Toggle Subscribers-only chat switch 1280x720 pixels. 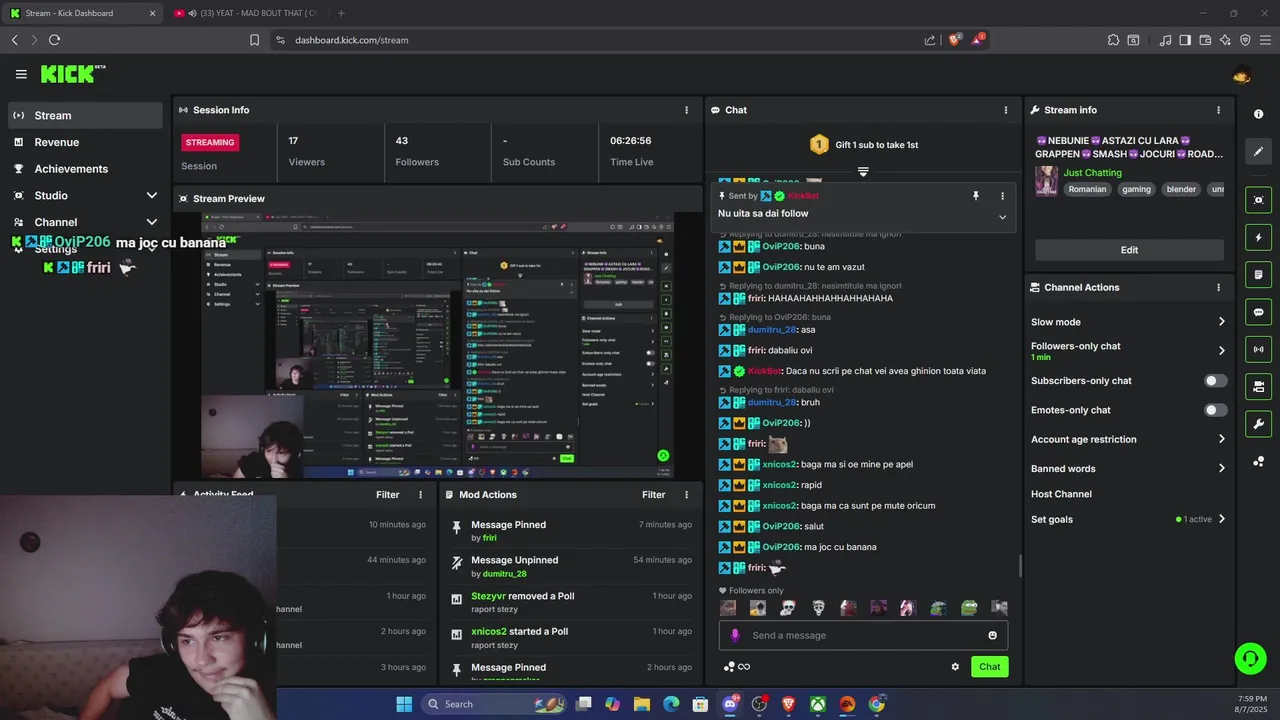(x=1215, y=381)
